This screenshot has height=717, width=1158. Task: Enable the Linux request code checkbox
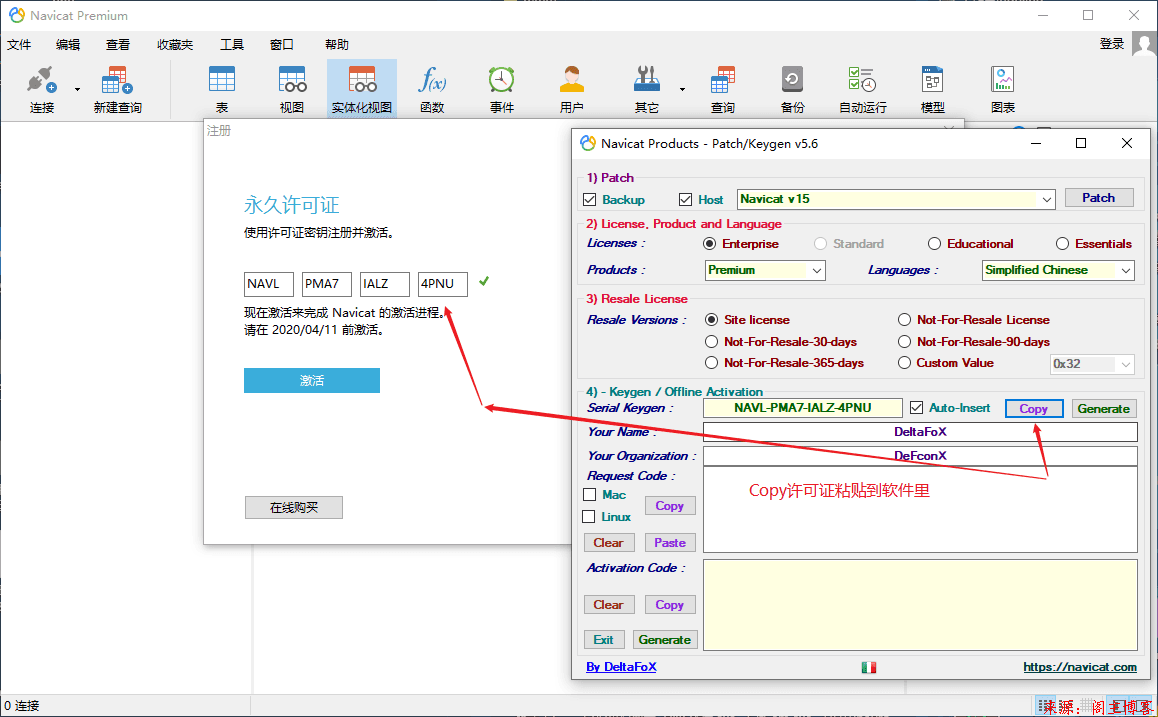coord(589,517)
